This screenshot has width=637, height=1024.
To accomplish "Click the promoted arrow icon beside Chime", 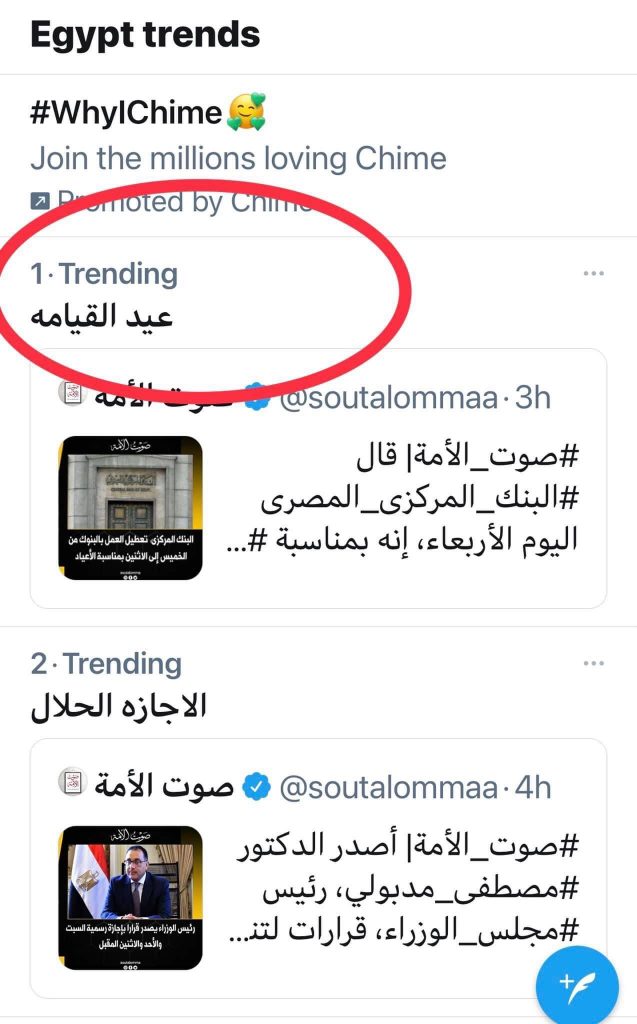I will [x=39, y=202].
